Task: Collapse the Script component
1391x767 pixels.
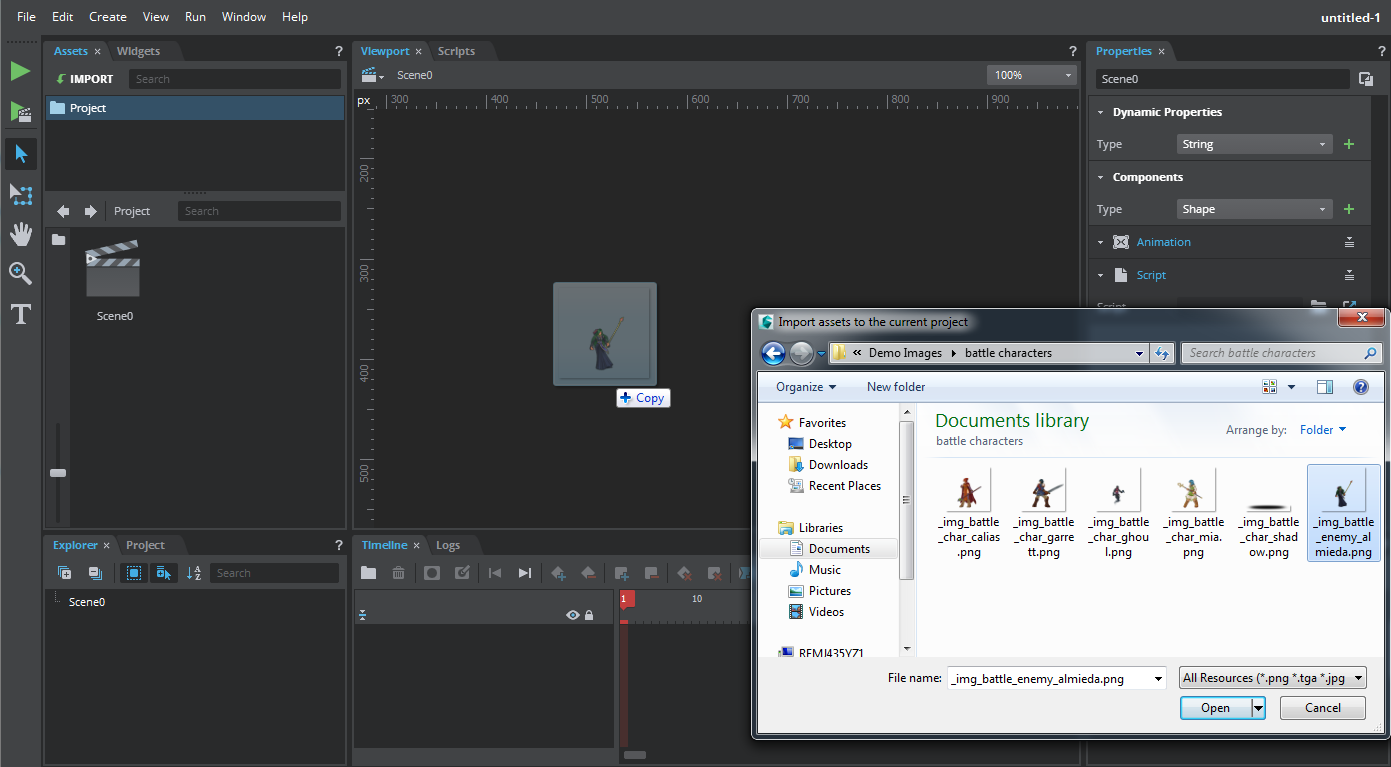Action: point(1101,275)
